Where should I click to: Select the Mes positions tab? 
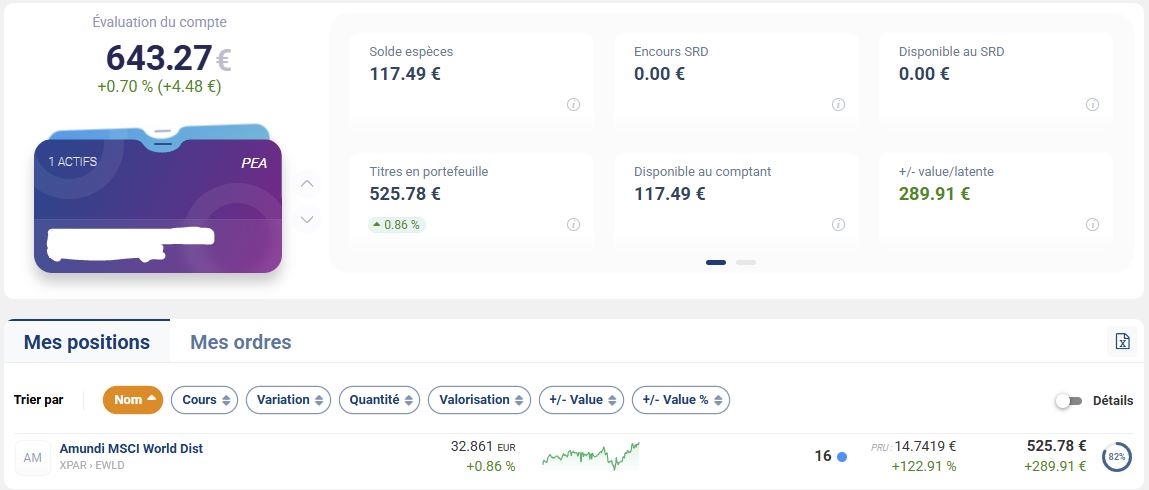87,342
